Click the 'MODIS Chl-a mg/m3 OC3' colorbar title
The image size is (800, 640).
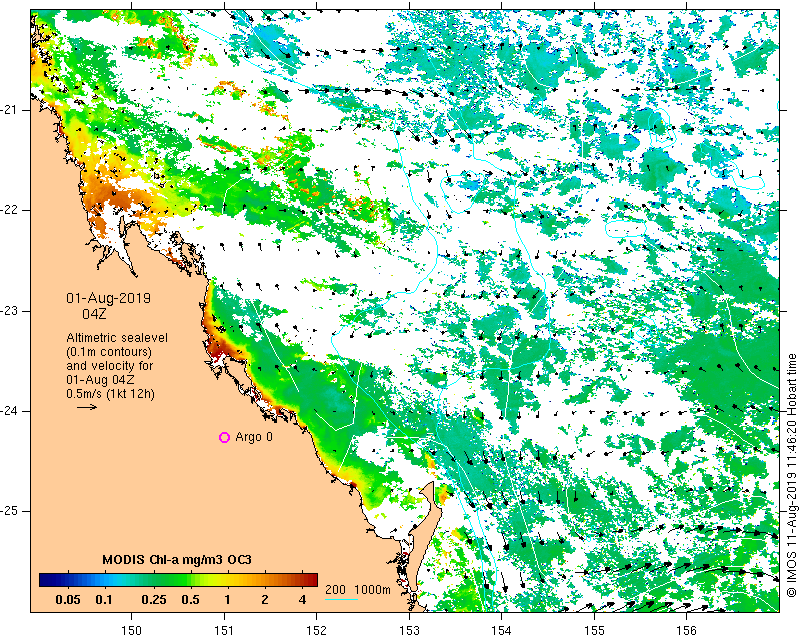[177, 560]
